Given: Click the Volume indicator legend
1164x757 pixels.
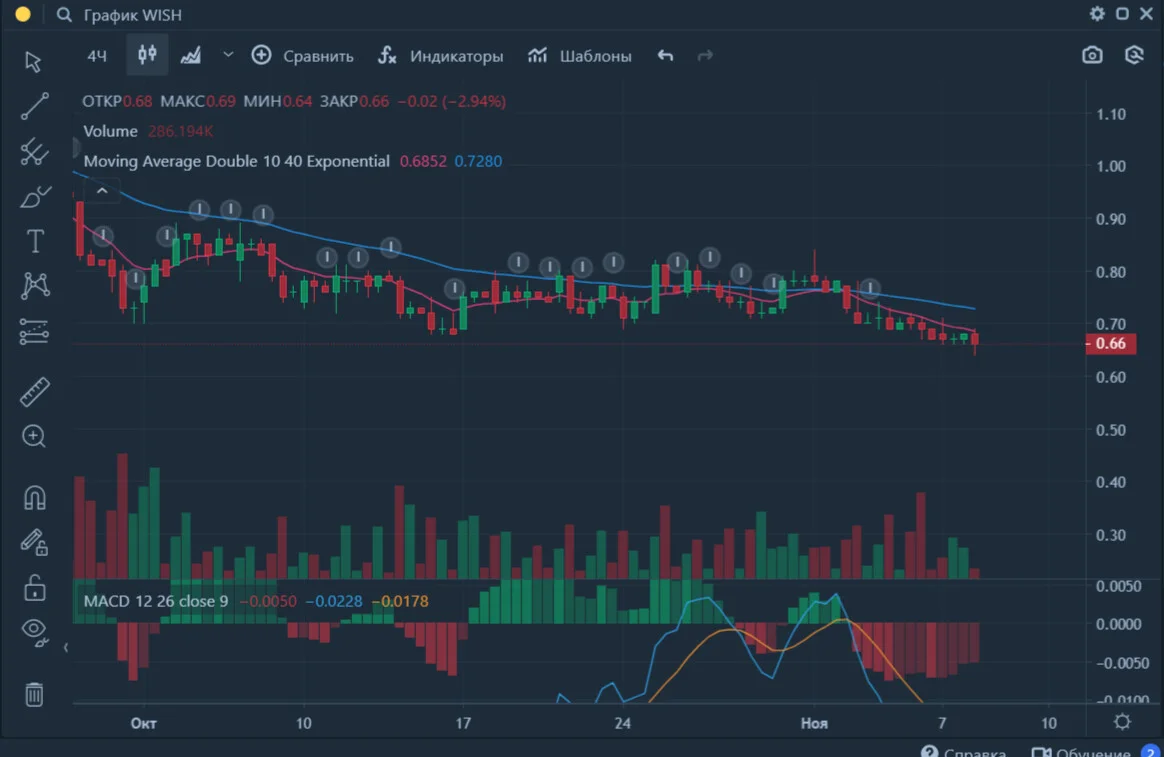Looking at the screenshot, I should pyautogui.click(x=111, y=131).
